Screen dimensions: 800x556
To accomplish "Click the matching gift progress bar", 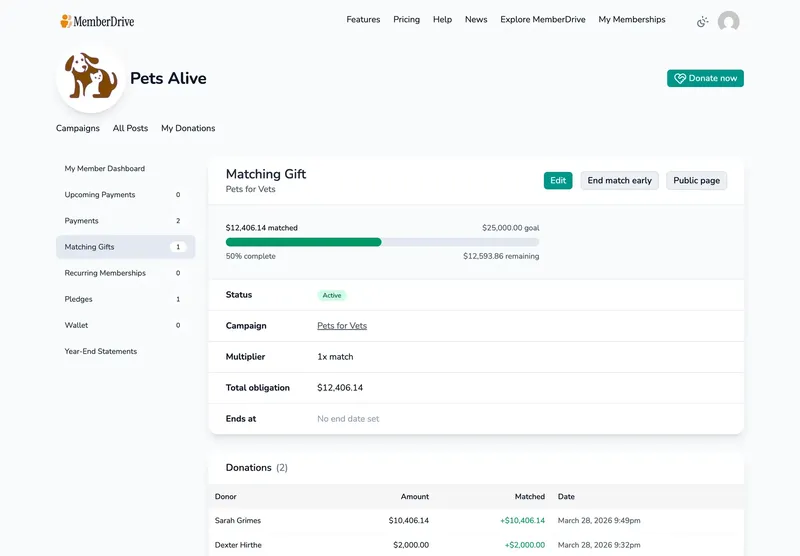I will tap(382, 242).
